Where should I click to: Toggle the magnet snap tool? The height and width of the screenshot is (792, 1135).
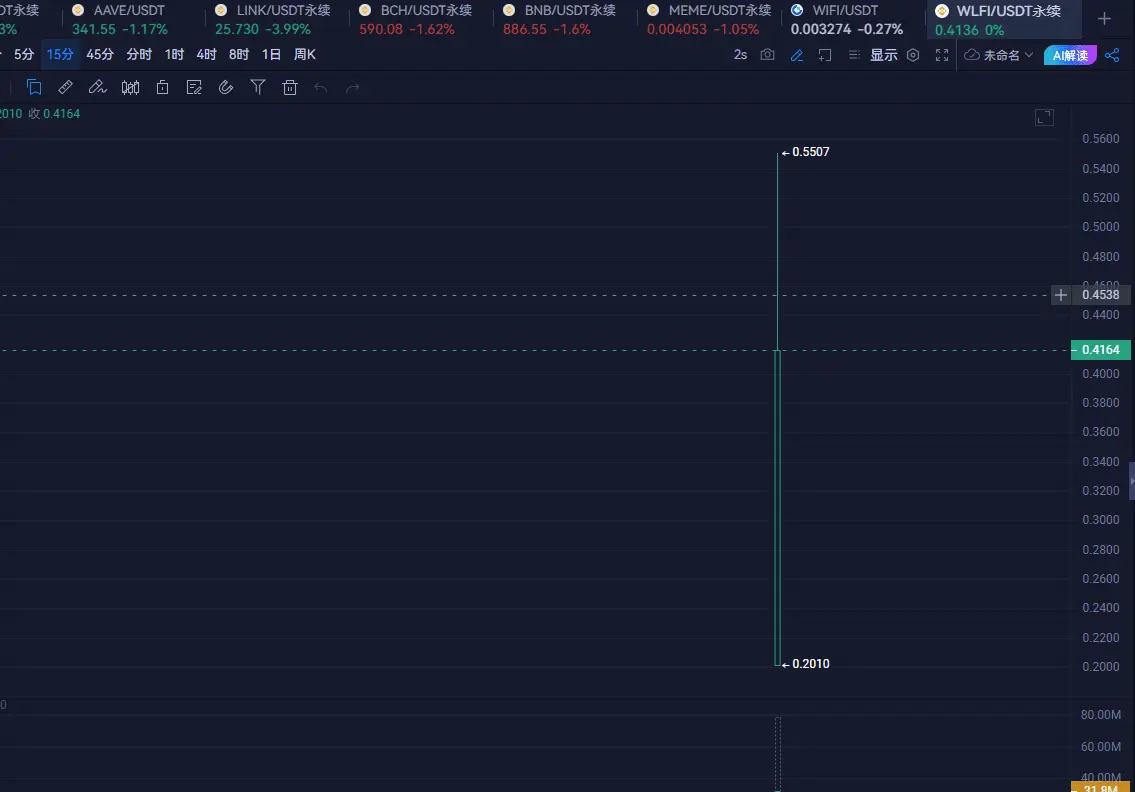click(226, 88)
